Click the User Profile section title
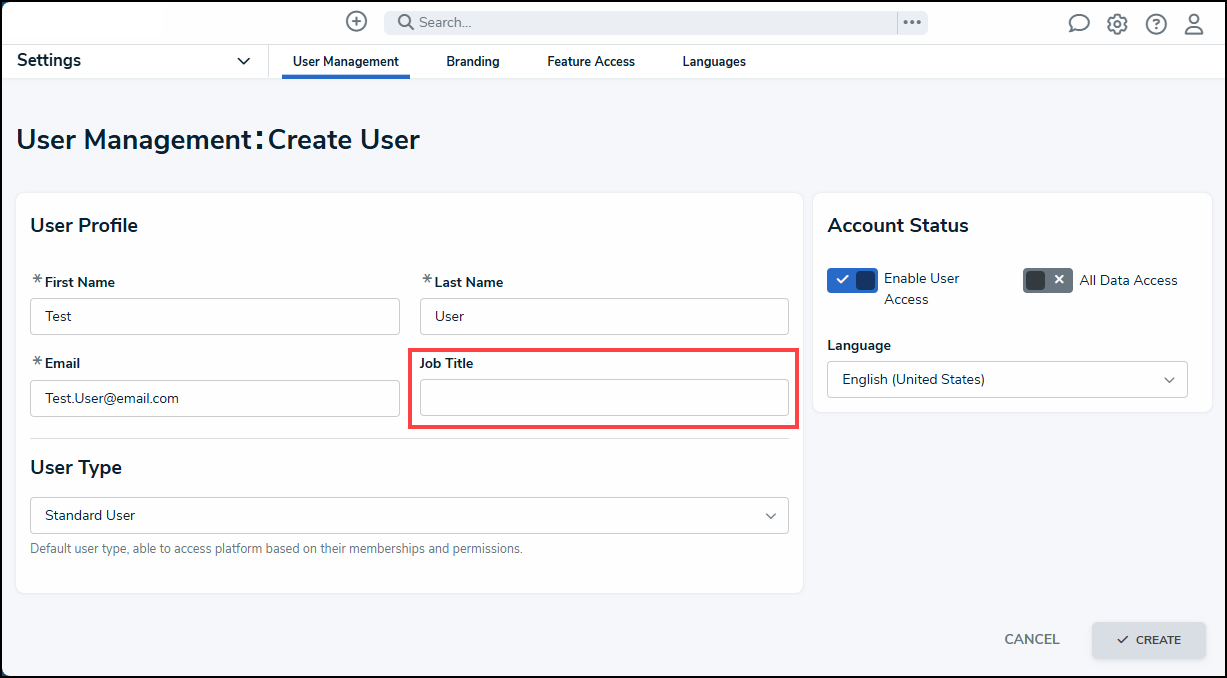Screen dimensions: 1227x678 84,225
